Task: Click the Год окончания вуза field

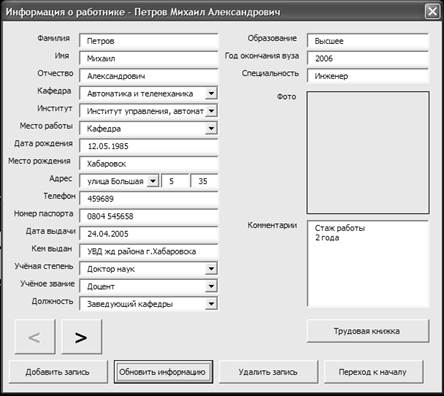Action: (368, 58)
